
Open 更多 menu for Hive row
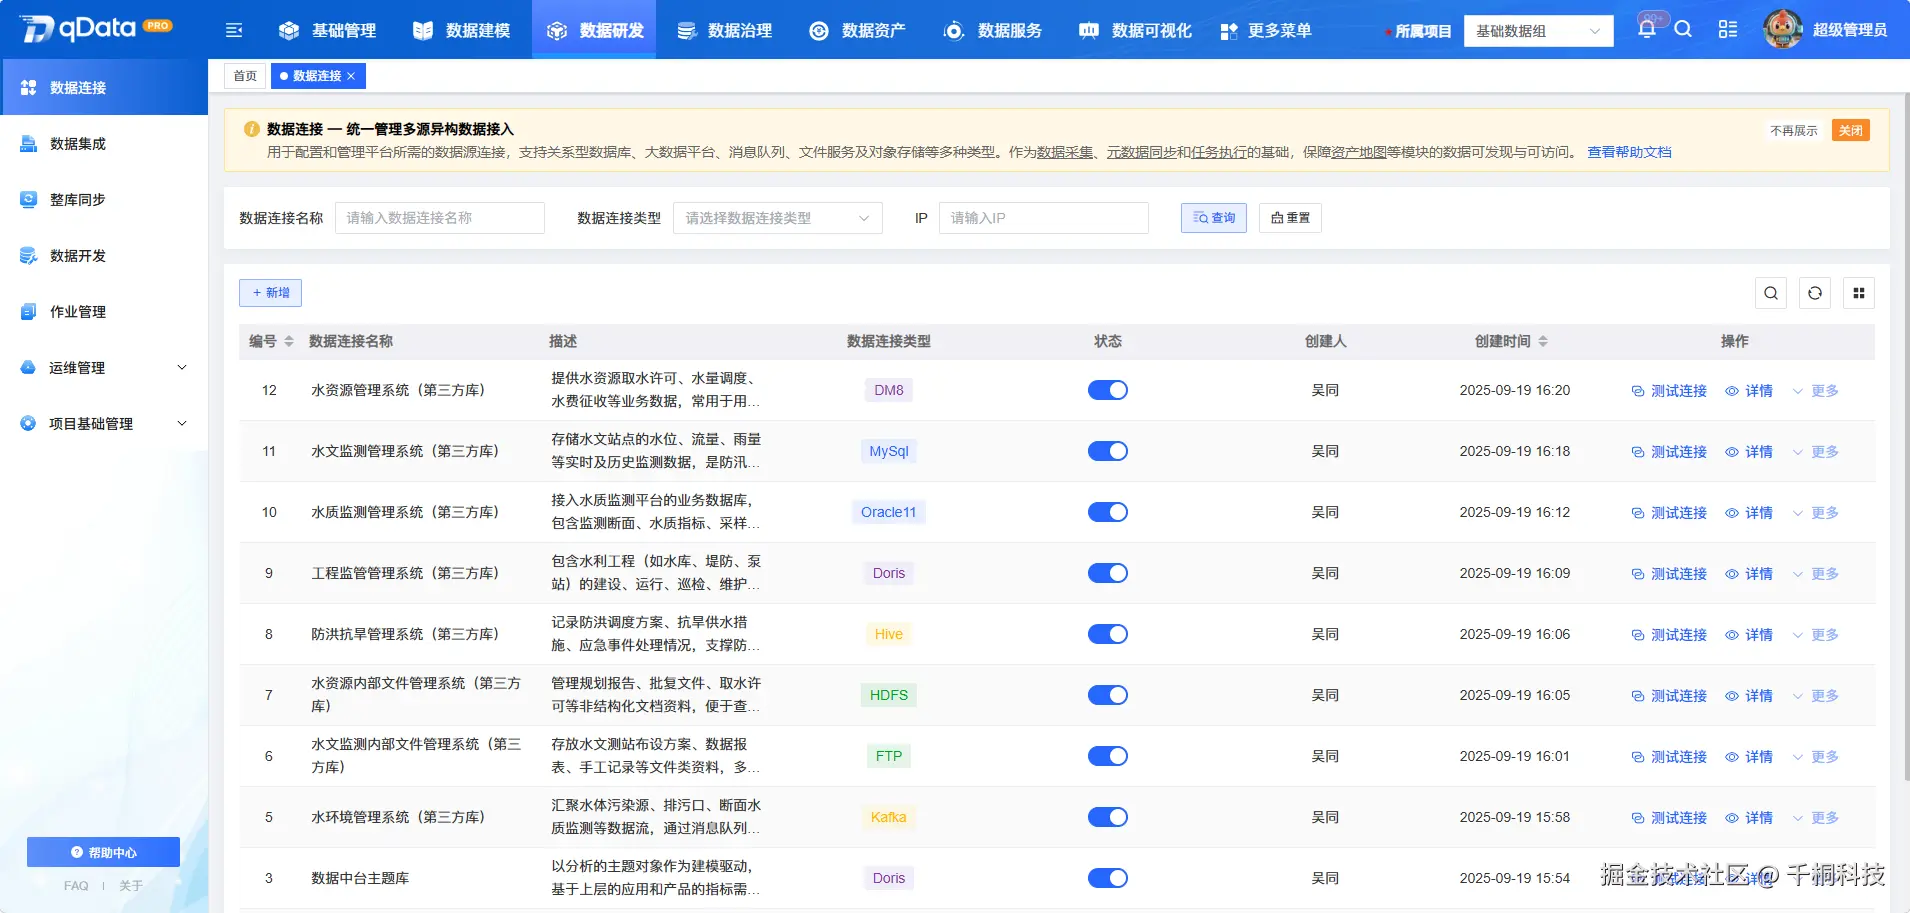pyautogui.click(x=1815, y=635)
